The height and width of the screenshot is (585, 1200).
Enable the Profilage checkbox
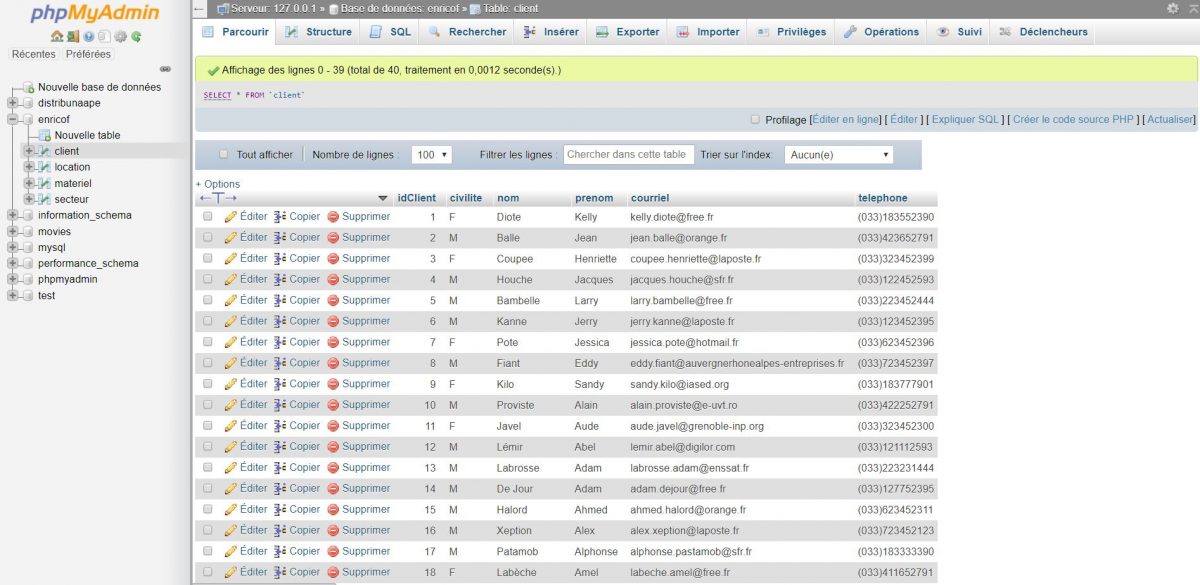[755, 119]
